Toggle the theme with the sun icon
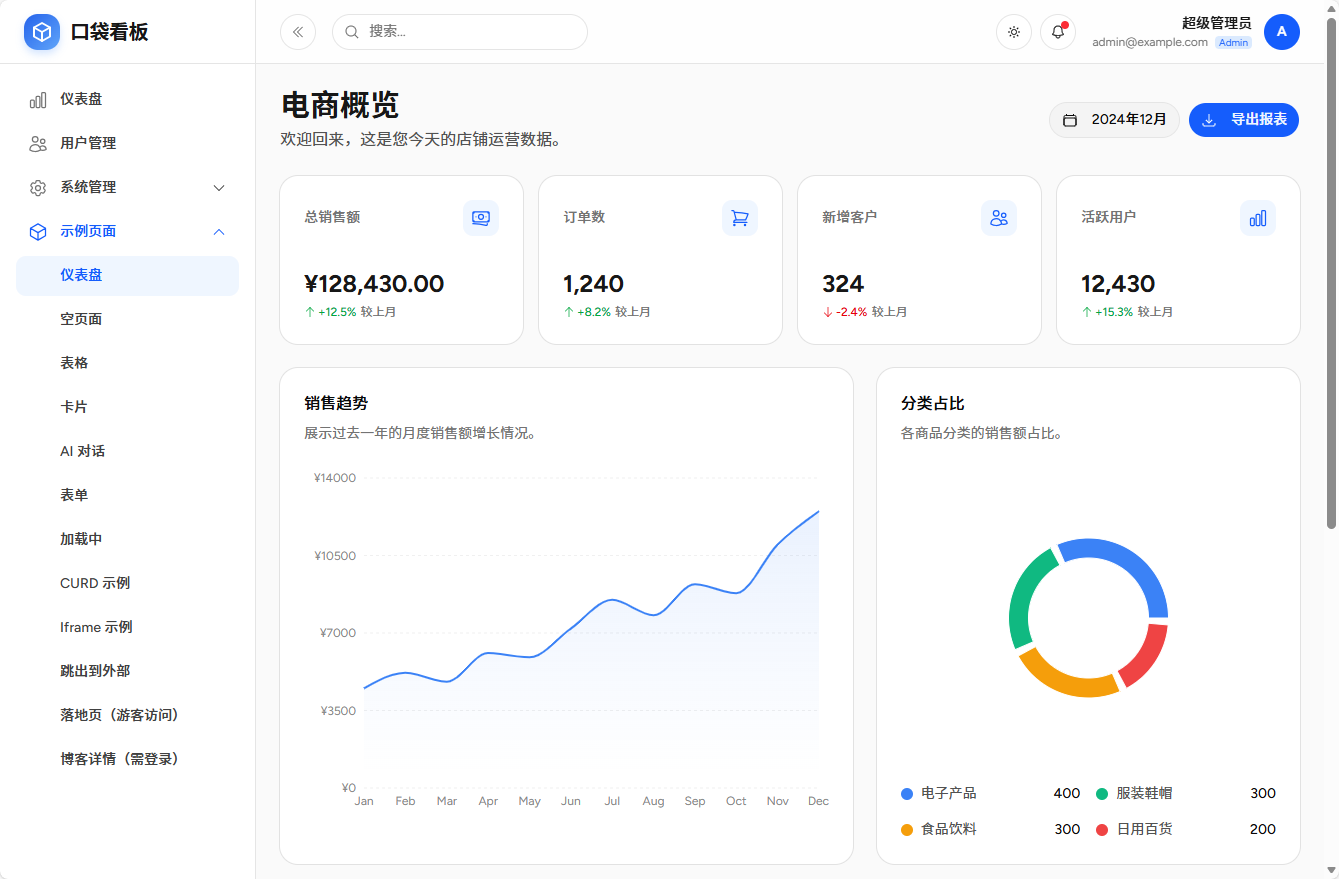 [x=1013, y=31]
